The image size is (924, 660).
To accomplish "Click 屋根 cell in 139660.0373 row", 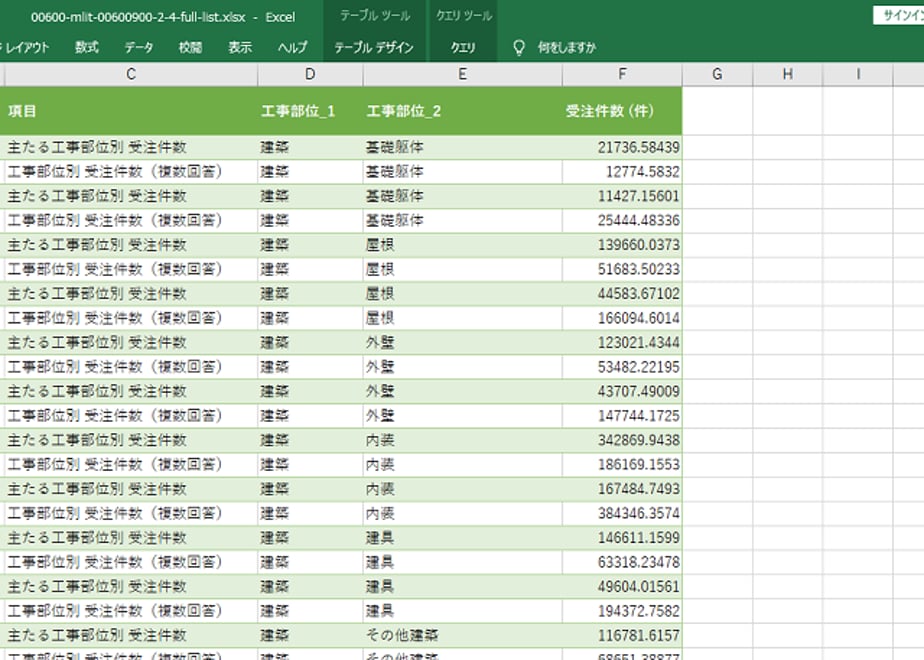I will 463,245.
